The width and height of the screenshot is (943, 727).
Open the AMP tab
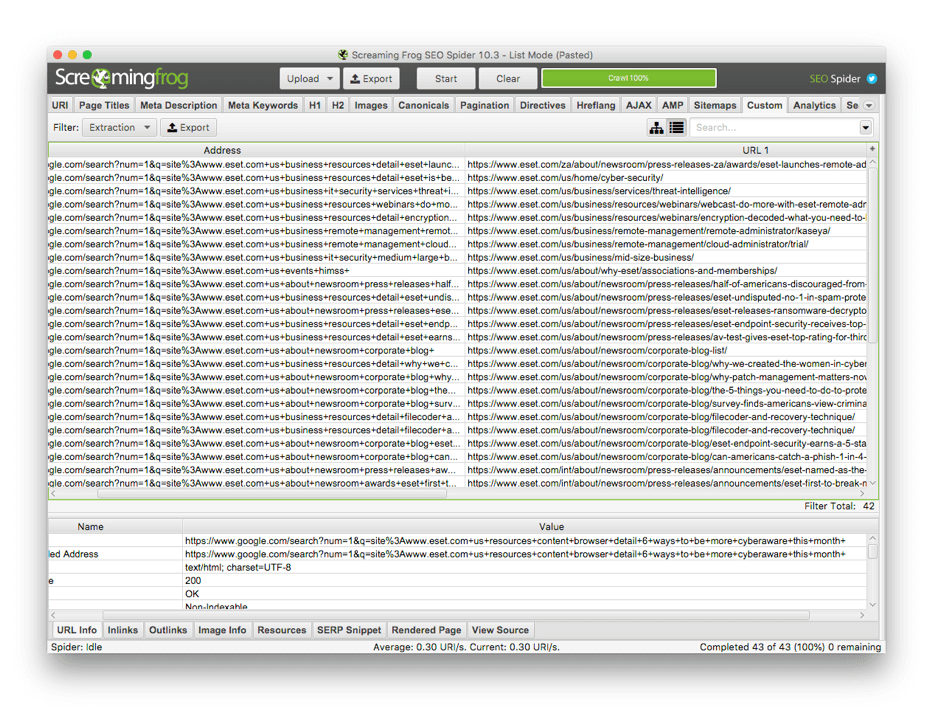(672, 105)
